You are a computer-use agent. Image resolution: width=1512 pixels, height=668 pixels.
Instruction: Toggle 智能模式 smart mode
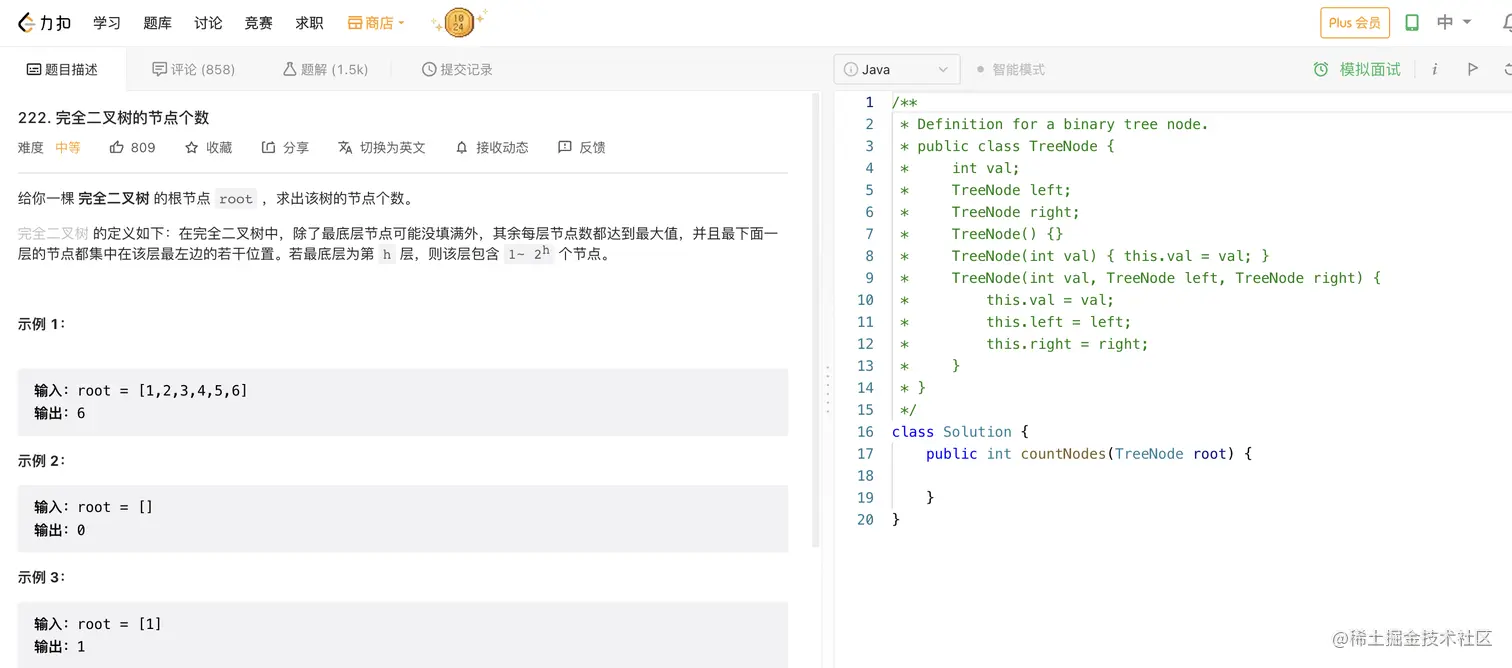click(x=1010, y=69)
